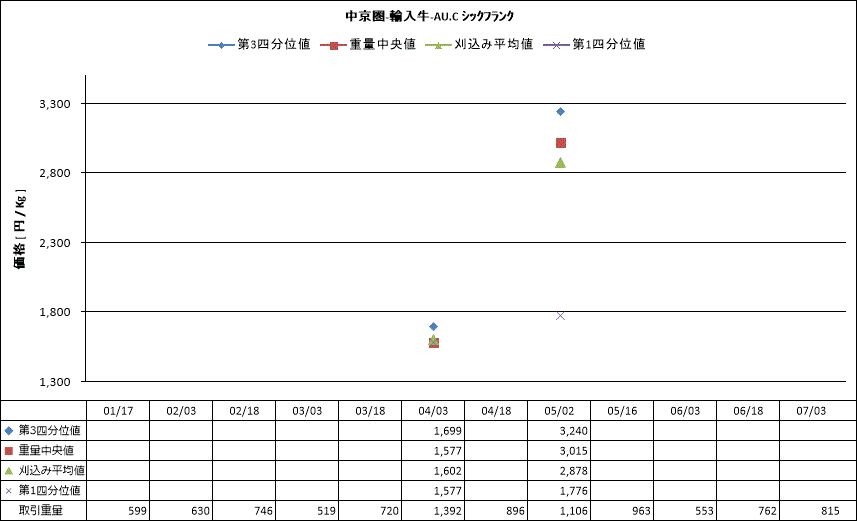The height and width of the screenshot is (521, 857).
Task: Click the blue diamond marker in the table's 第3四分位値 row
Action: pyautogui.click(x=8, y=431)
